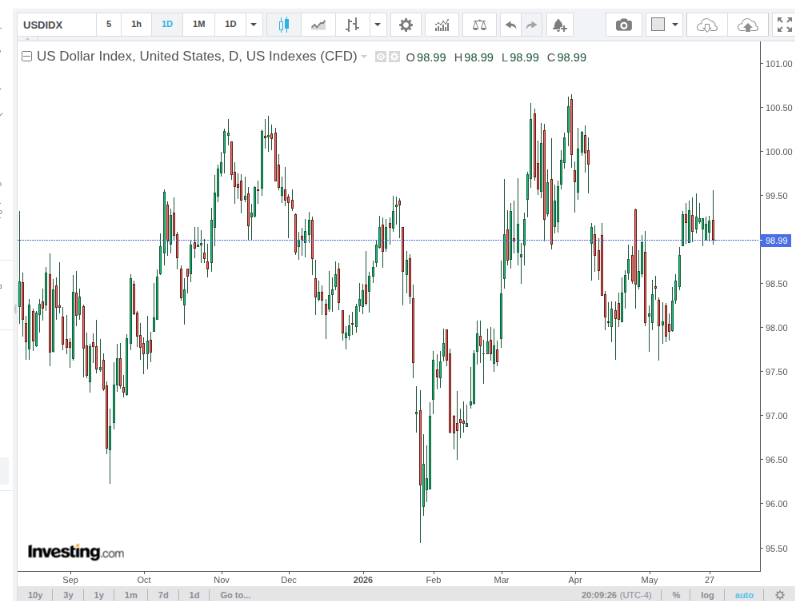The width and height of the screenshot is (795, 601).
Task: Select the chart layout square icon
Action: [658, 24]
